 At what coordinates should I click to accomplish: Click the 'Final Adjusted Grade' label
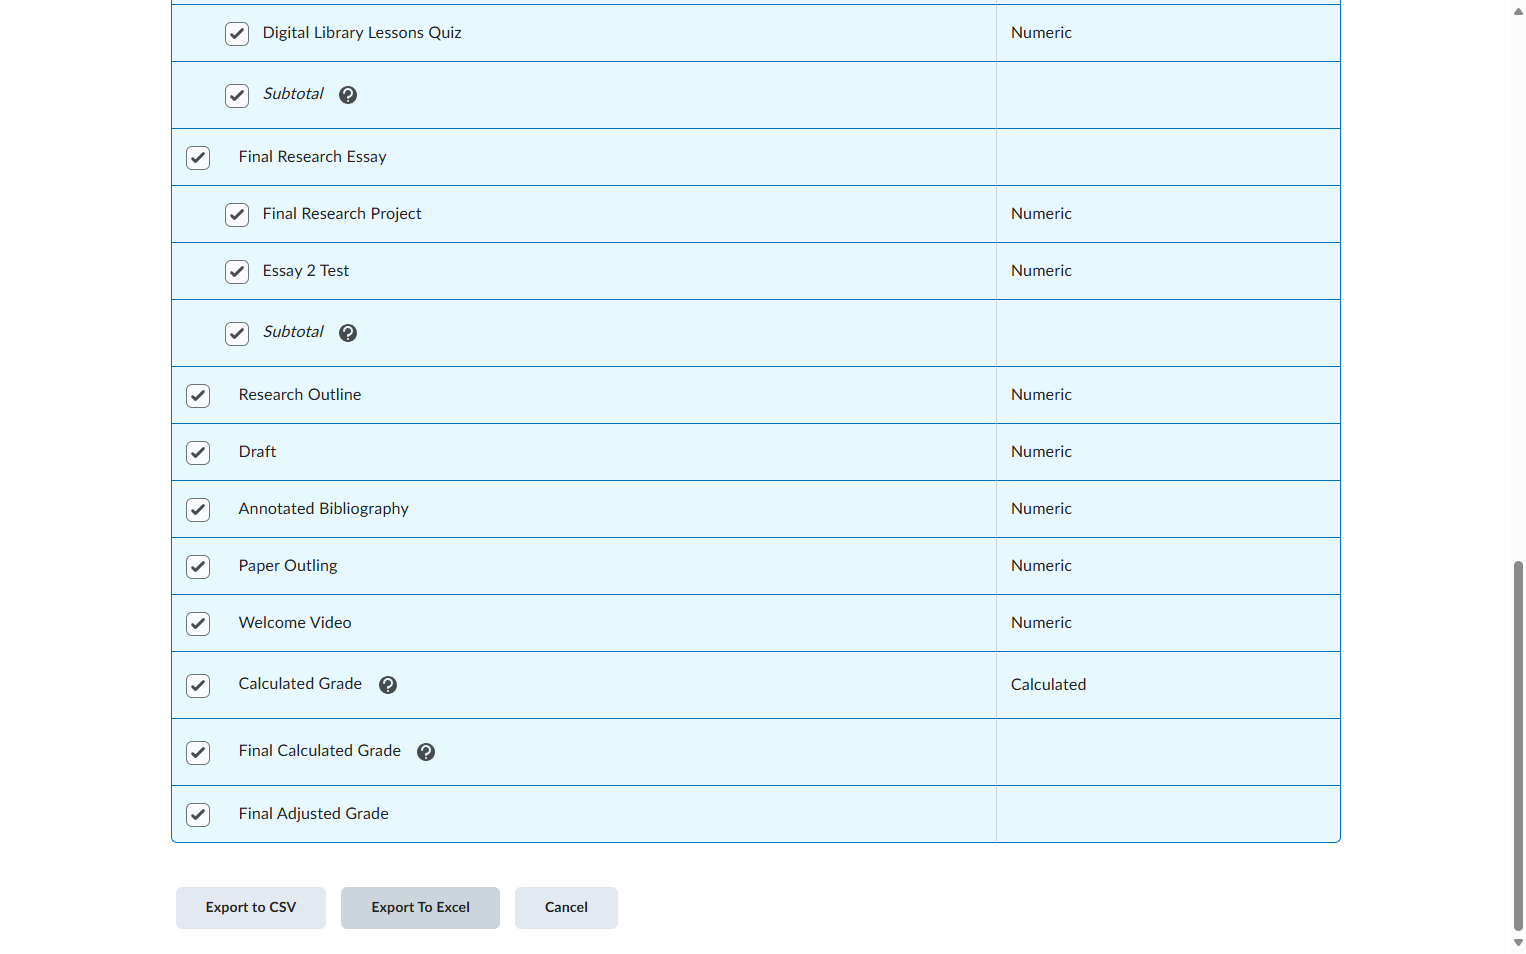(313, 814)
